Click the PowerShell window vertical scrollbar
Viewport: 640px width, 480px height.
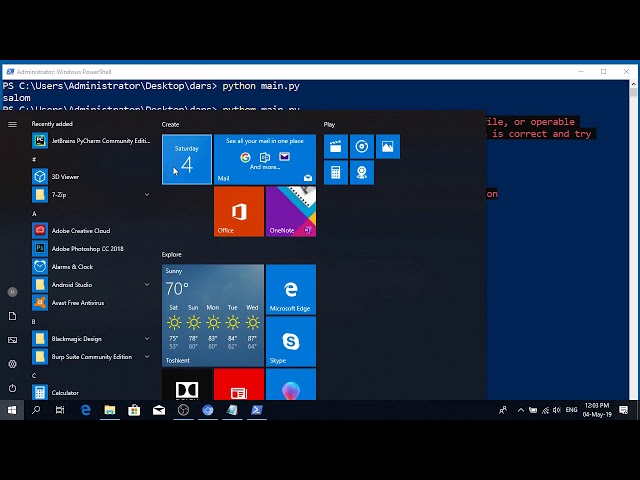633,241
